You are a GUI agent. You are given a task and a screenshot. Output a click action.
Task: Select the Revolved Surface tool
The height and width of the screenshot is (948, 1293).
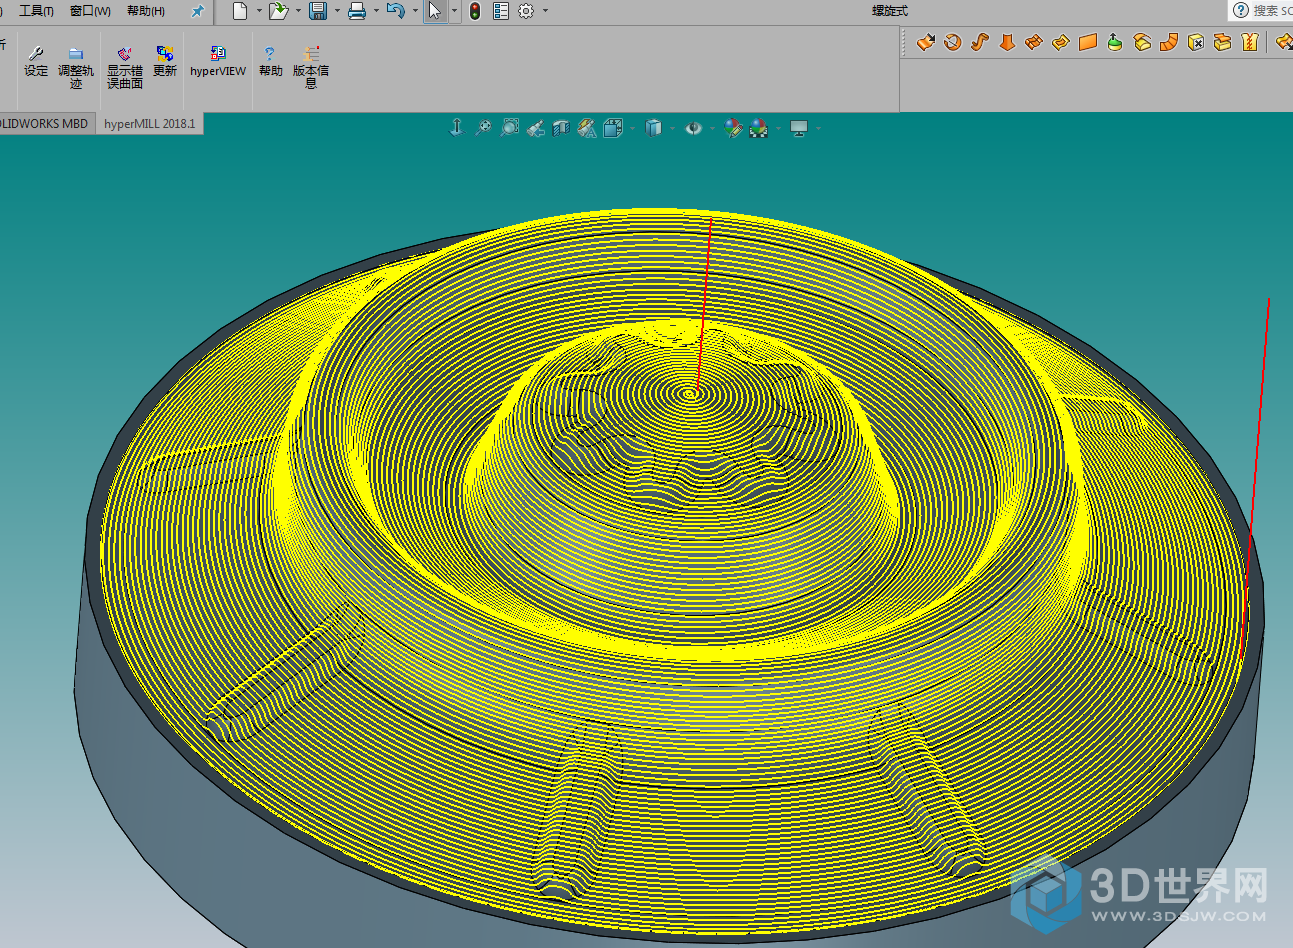952,42
